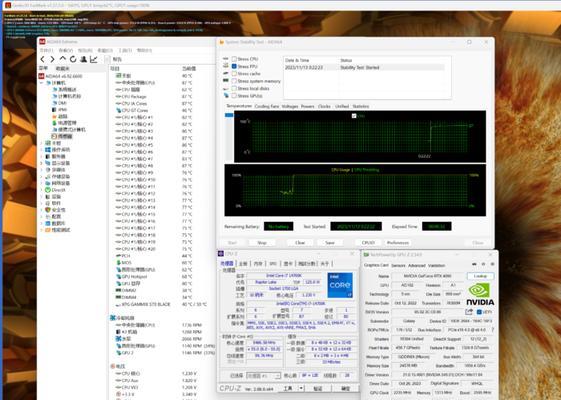Viewport: 561px width, 400px height.
Task: Click the Lookup button in GPU-Z
Action: pyautogui.click(x=480, y=276)
